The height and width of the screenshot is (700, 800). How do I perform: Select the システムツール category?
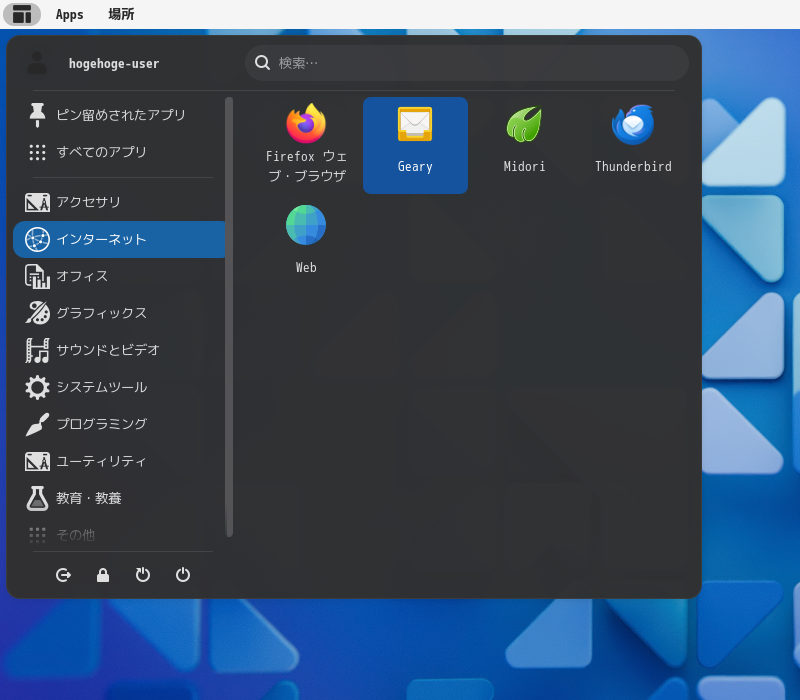point(119,387)
